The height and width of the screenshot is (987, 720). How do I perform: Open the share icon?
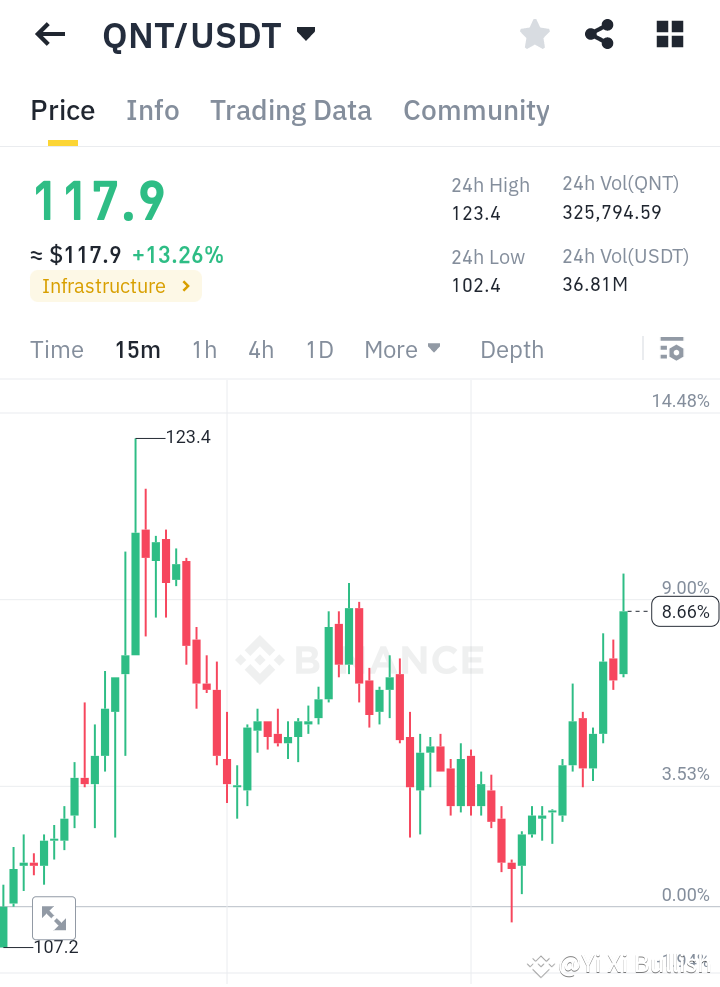599,33
